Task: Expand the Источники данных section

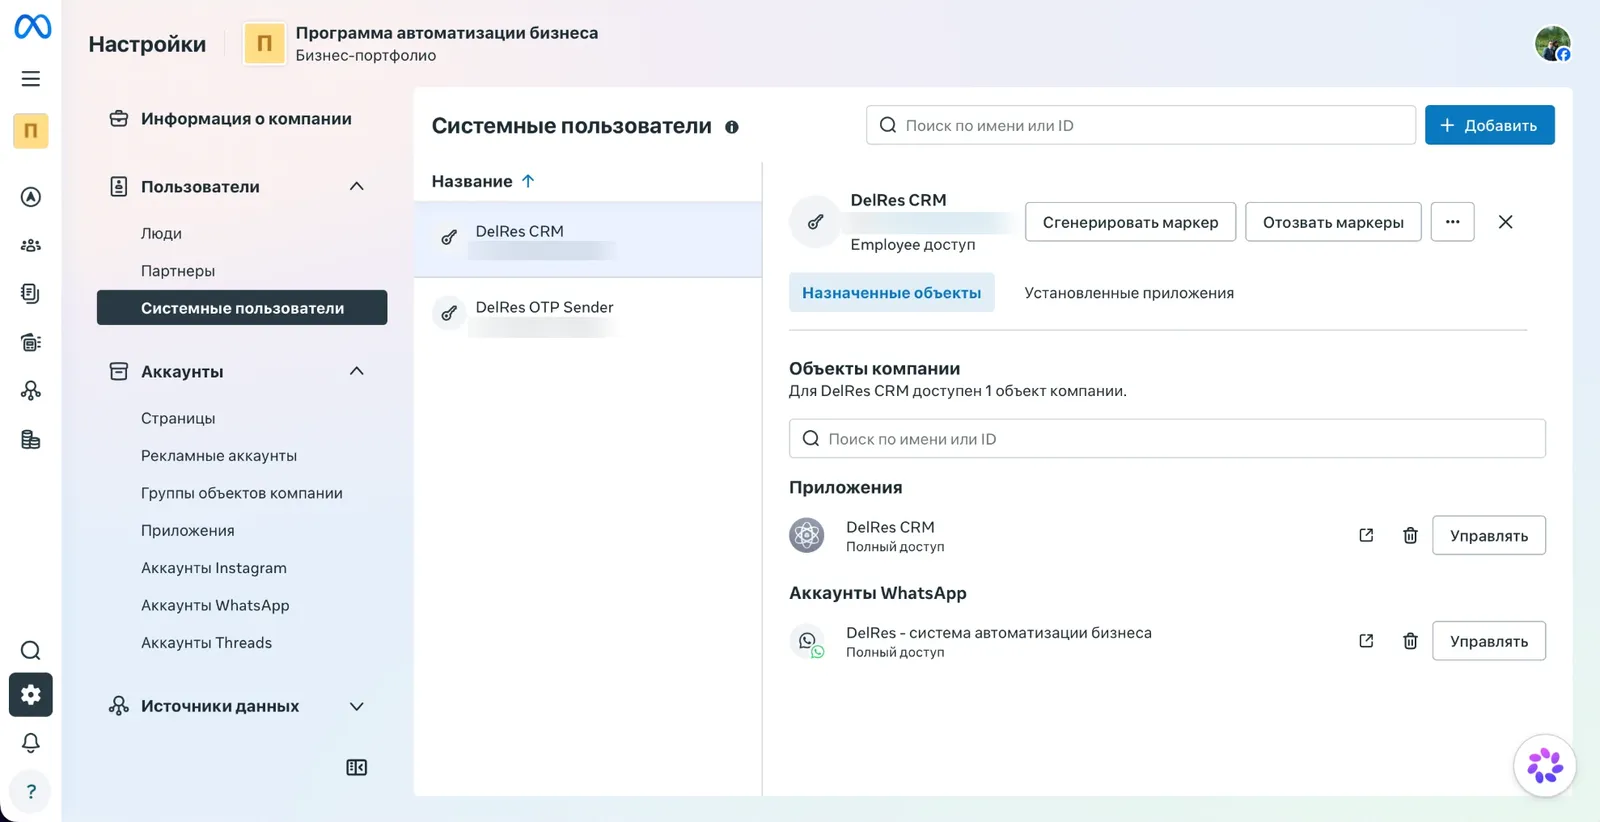Action: (357, 706)
